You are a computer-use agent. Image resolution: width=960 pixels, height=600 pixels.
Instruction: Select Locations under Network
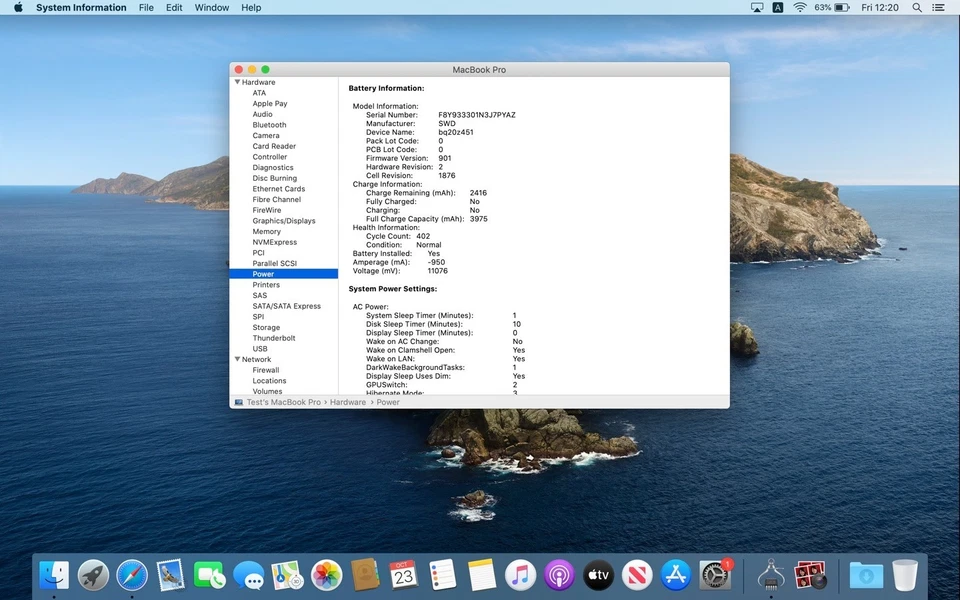[x=269, y=380]
